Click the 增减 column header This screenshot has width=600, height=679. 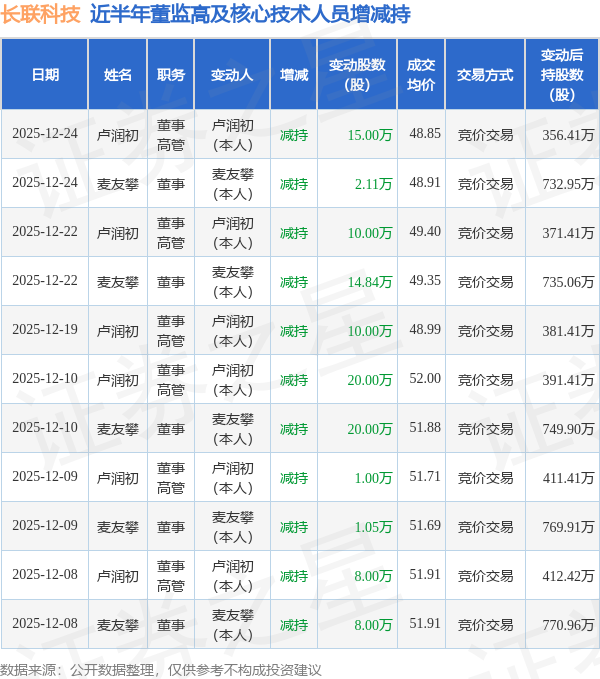click(x=294, y=74)
